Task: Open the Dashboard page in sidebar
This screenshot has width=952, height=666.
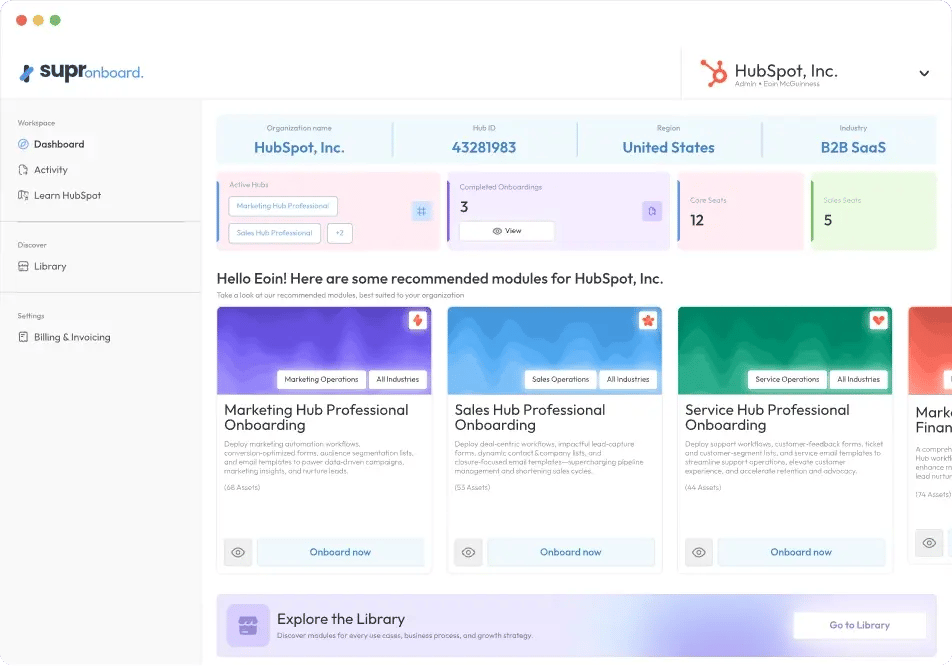Action: pyautogui.click(x=59, y=144)
